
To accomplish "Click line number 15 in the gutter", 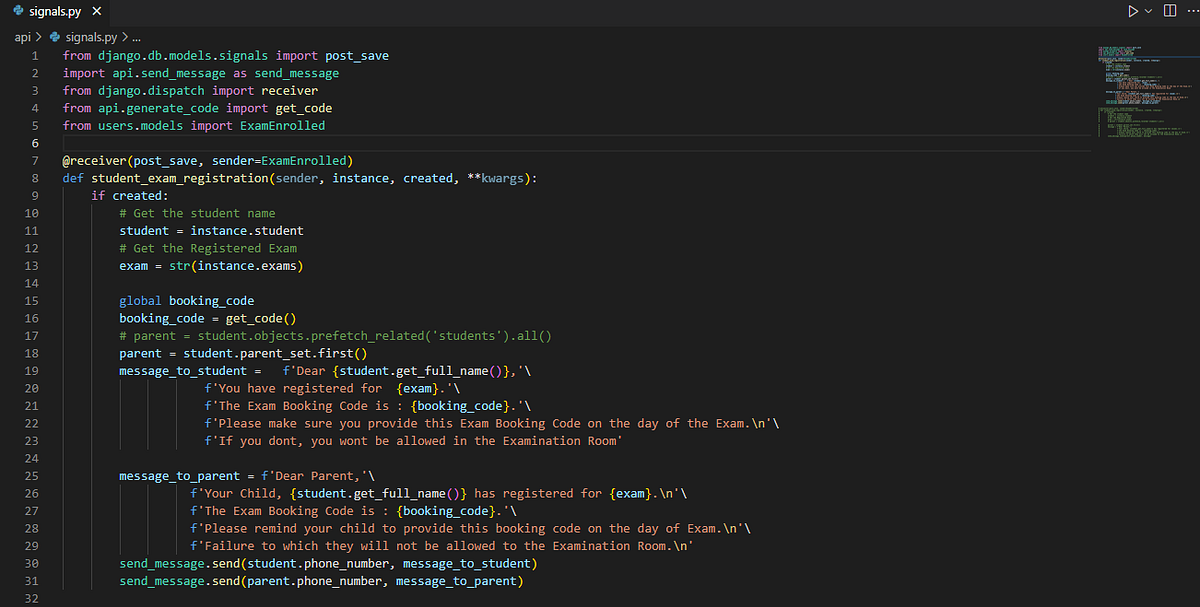I will point(31,300).
